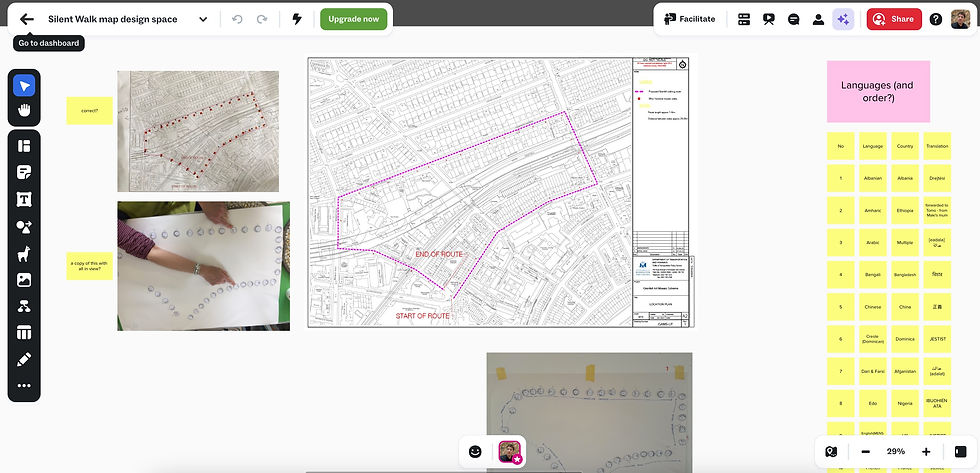The width and height of the screenshot is (980, 473).
Task: Redo the last action
Action: click(x=262, y=19)
